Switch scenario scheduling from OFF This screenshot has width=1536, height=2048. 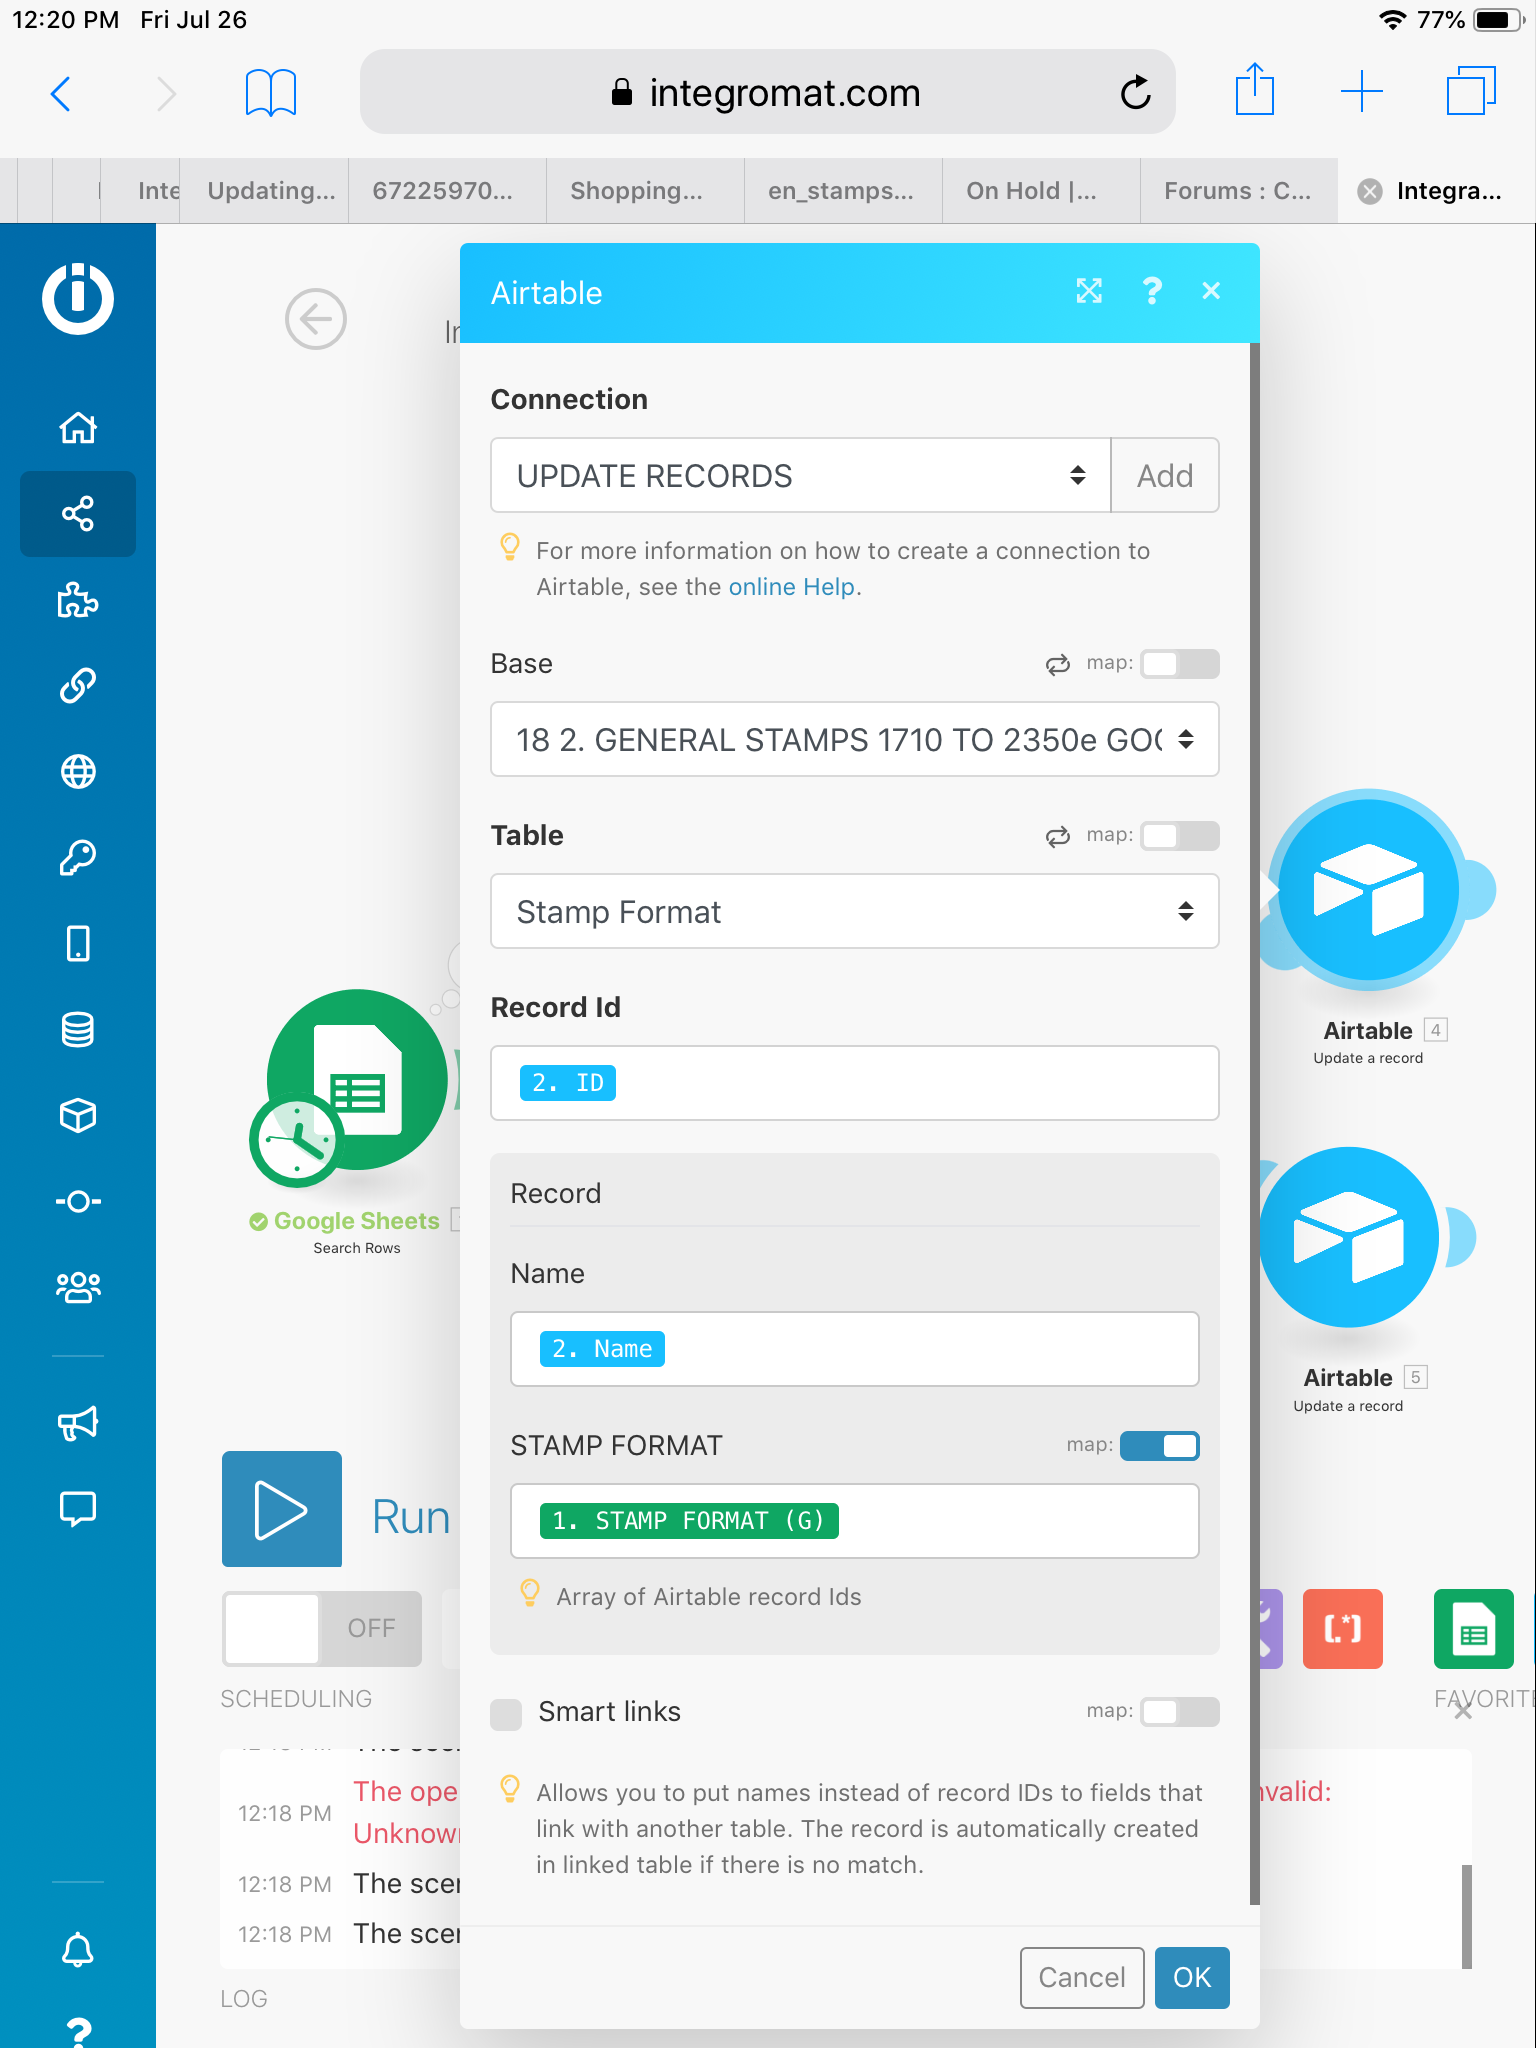click(322, 1628)
